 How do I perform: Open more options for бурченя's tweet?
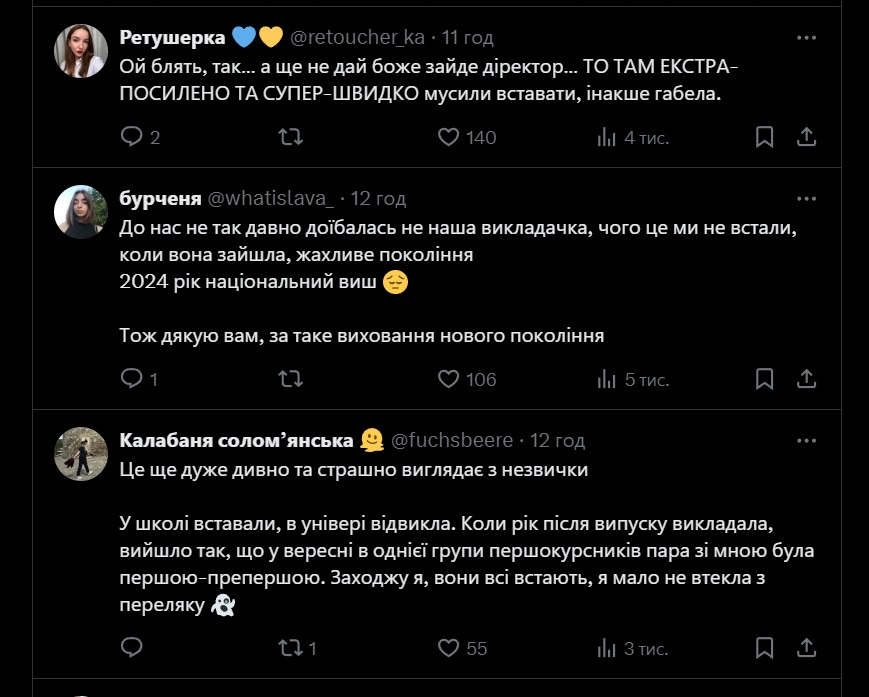point(807,198)
